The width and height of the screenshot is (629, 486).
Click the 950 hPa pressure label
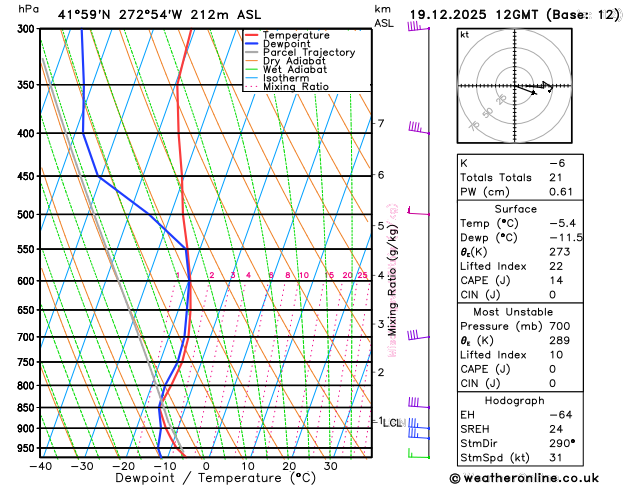pos(28,448)
